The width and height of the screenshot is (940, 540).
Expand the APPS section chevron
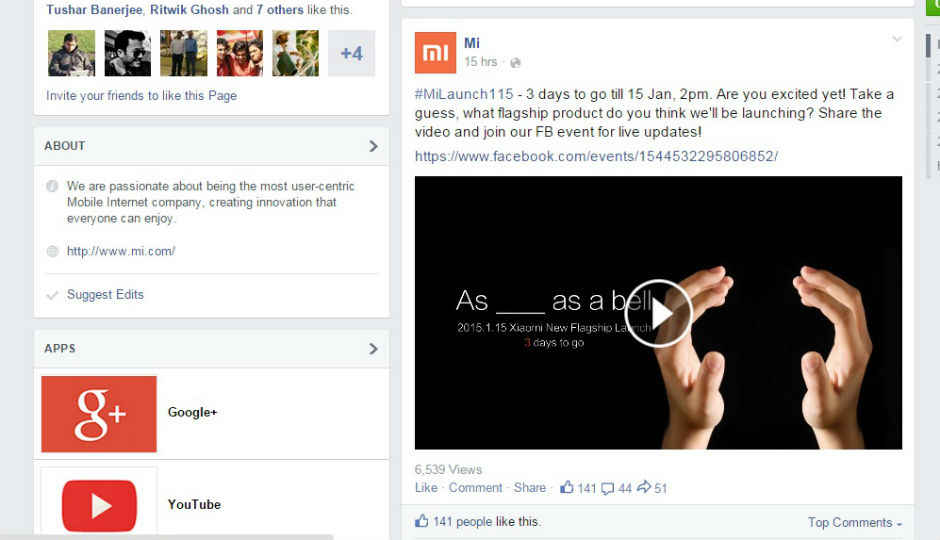click(x=373, y=349)
